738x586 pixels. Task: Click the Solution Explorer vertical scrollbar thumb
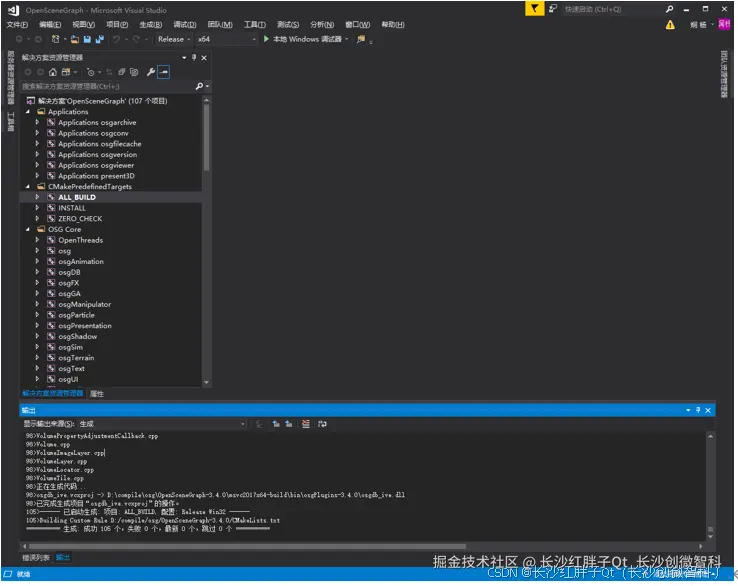pos(206,137)
